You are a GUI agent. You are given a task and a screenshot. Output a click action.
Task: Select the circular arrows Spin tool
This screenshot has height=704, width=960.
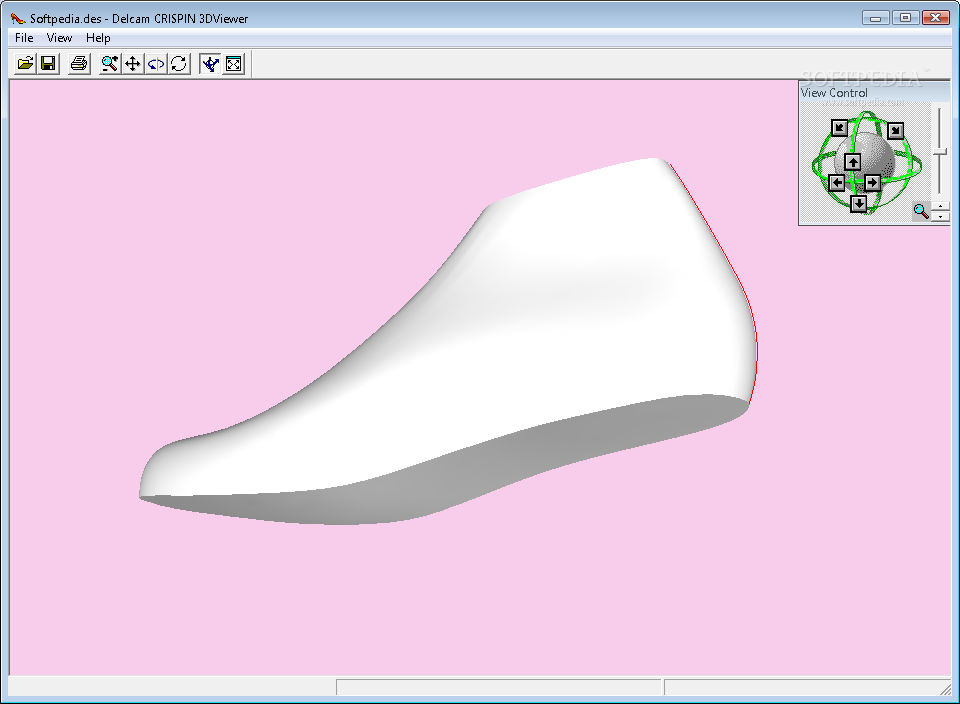tap(179, 64)
